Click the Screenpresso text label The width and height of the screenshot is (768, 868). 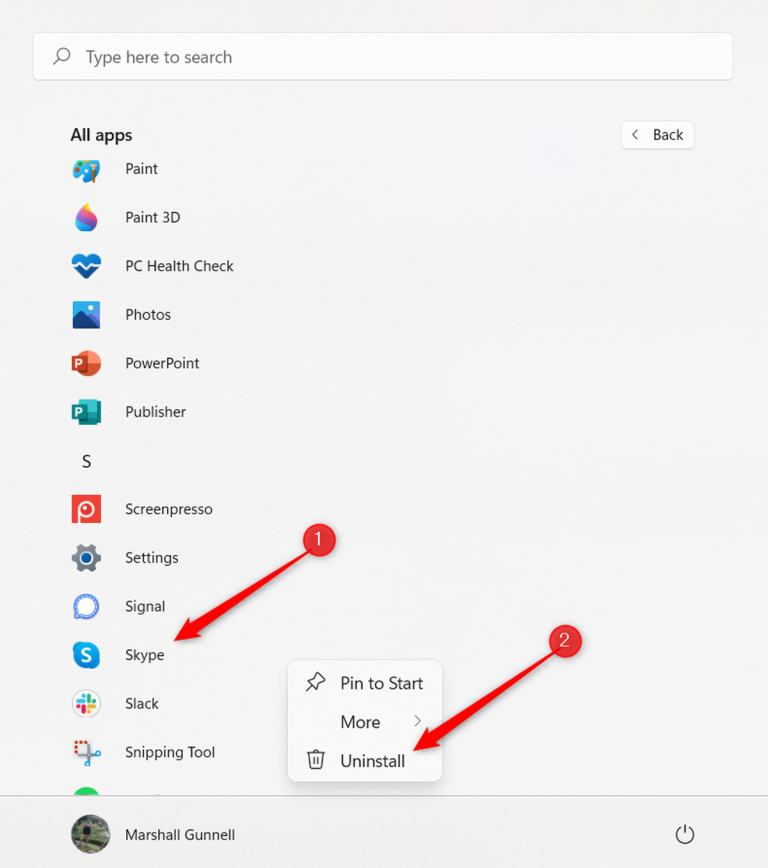(x=169, y=510)
